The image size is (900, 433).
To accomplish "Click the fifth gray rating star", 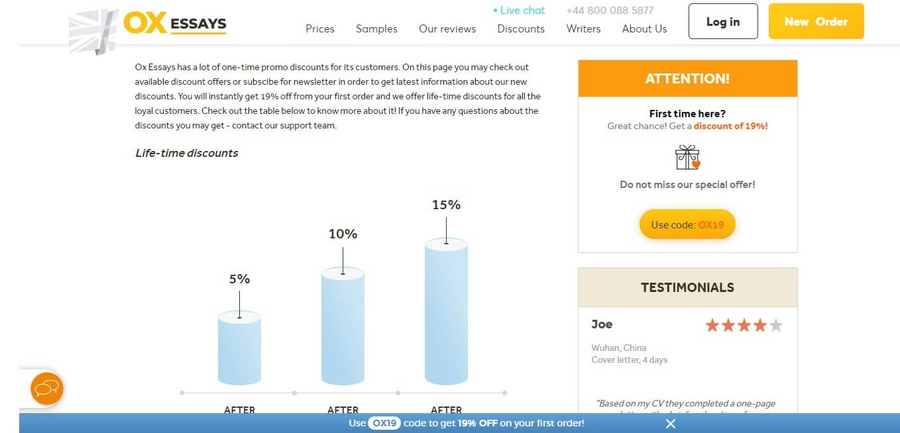I will point(776,326).
